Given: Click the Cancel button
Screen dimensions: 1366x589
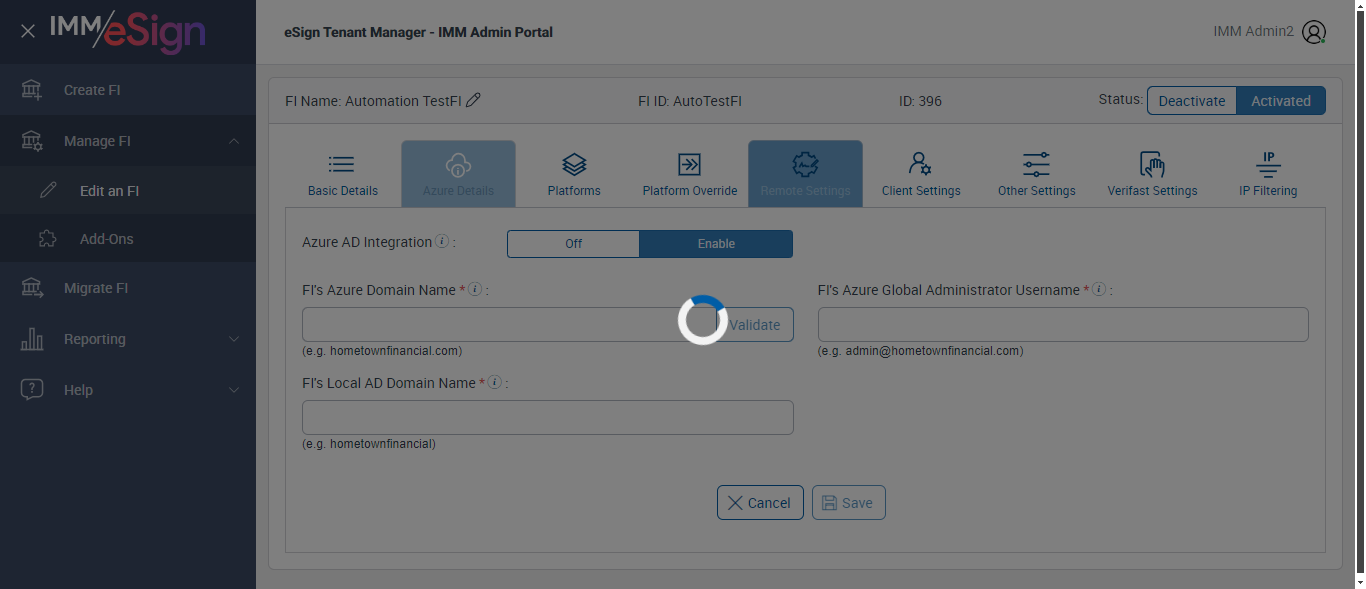Looking at the screenshot, I should pos(760,503).
